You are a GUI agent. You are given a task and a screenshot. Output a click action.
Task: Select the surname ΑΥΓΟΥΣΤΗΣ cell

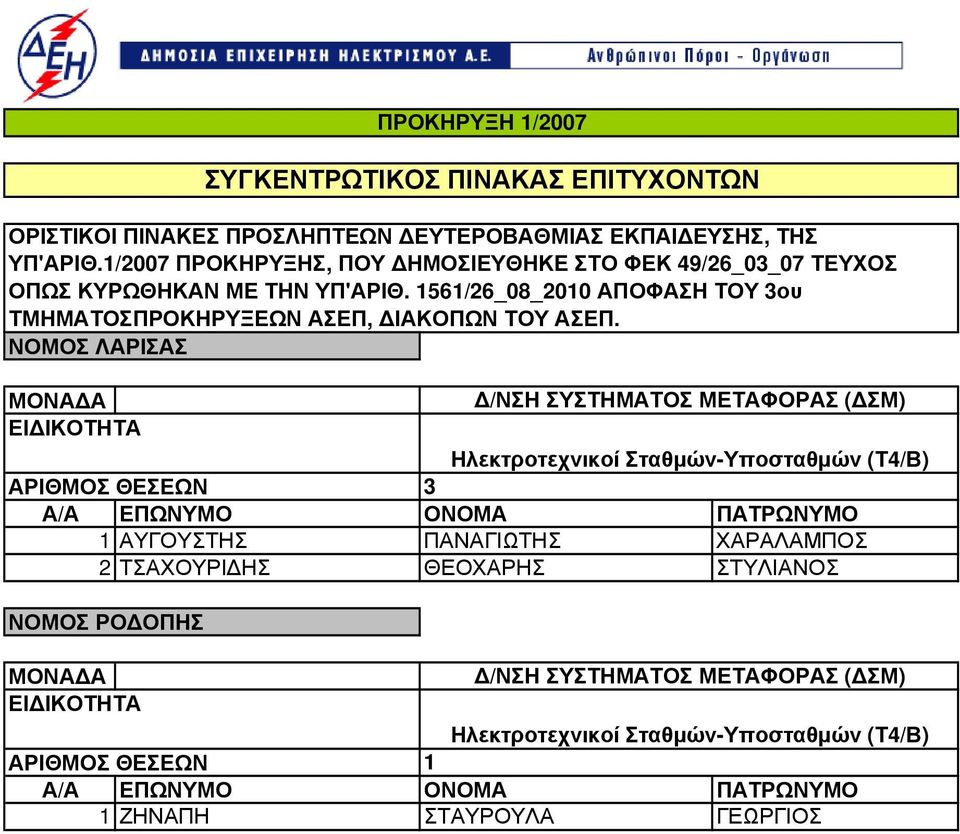(267, 541)
